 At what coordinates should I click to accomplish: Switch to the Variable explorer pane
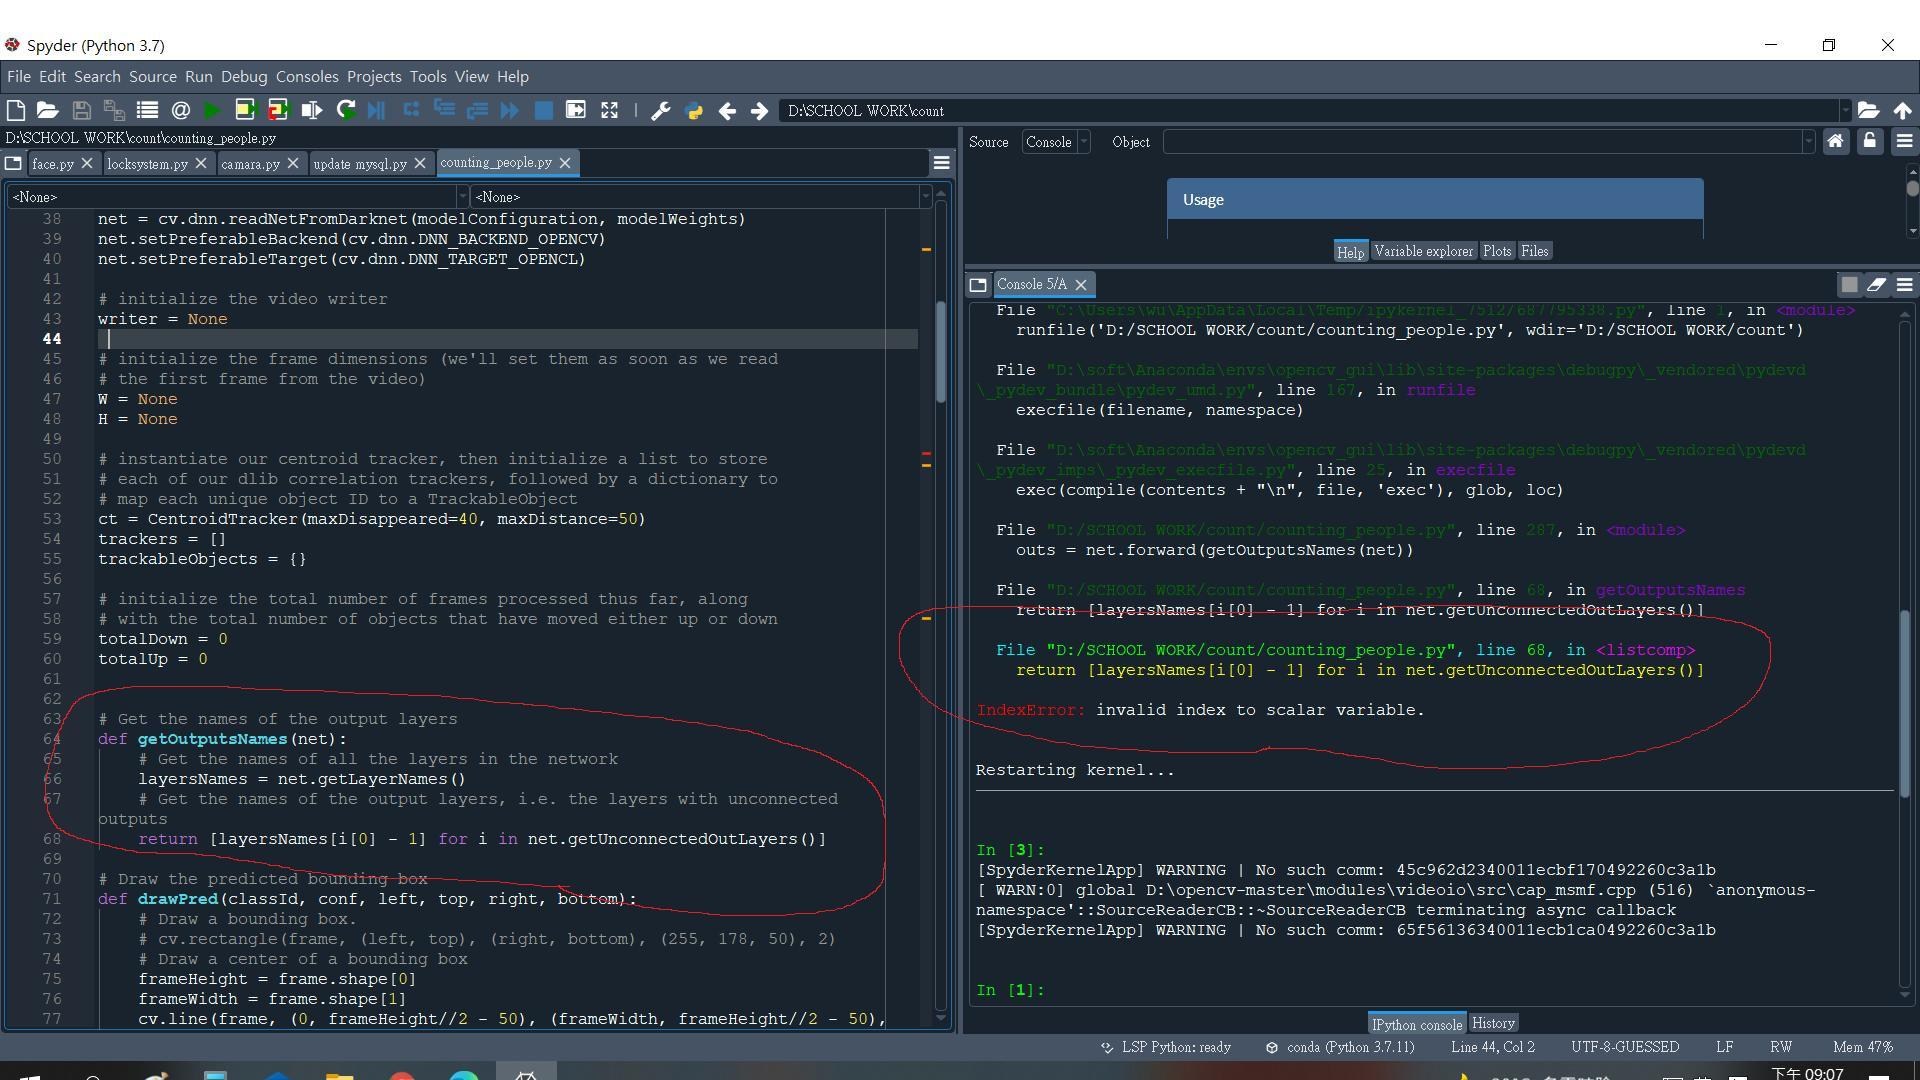1422,251
